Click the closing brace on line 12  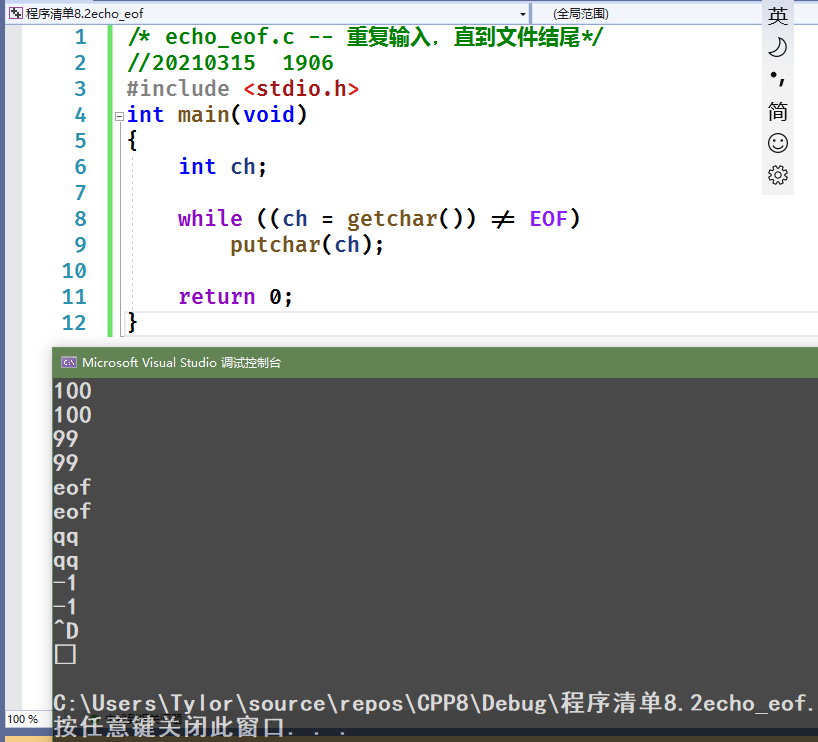coord(133,322)
